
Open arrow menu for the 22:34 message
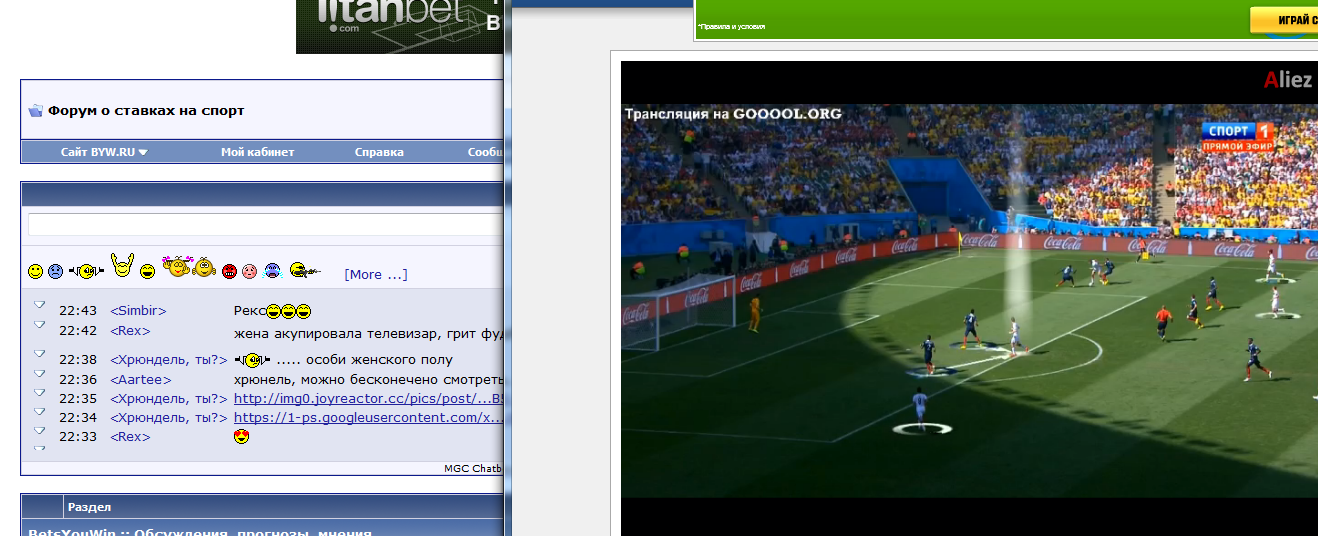(40, 411)
